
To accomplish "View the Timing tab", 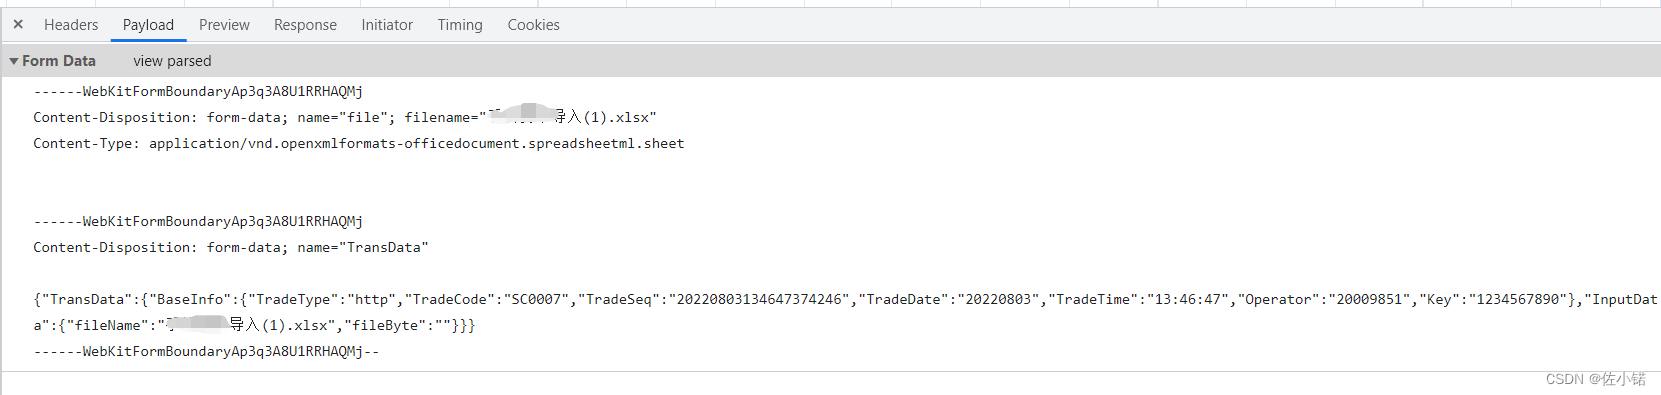I will click(460, 25).
